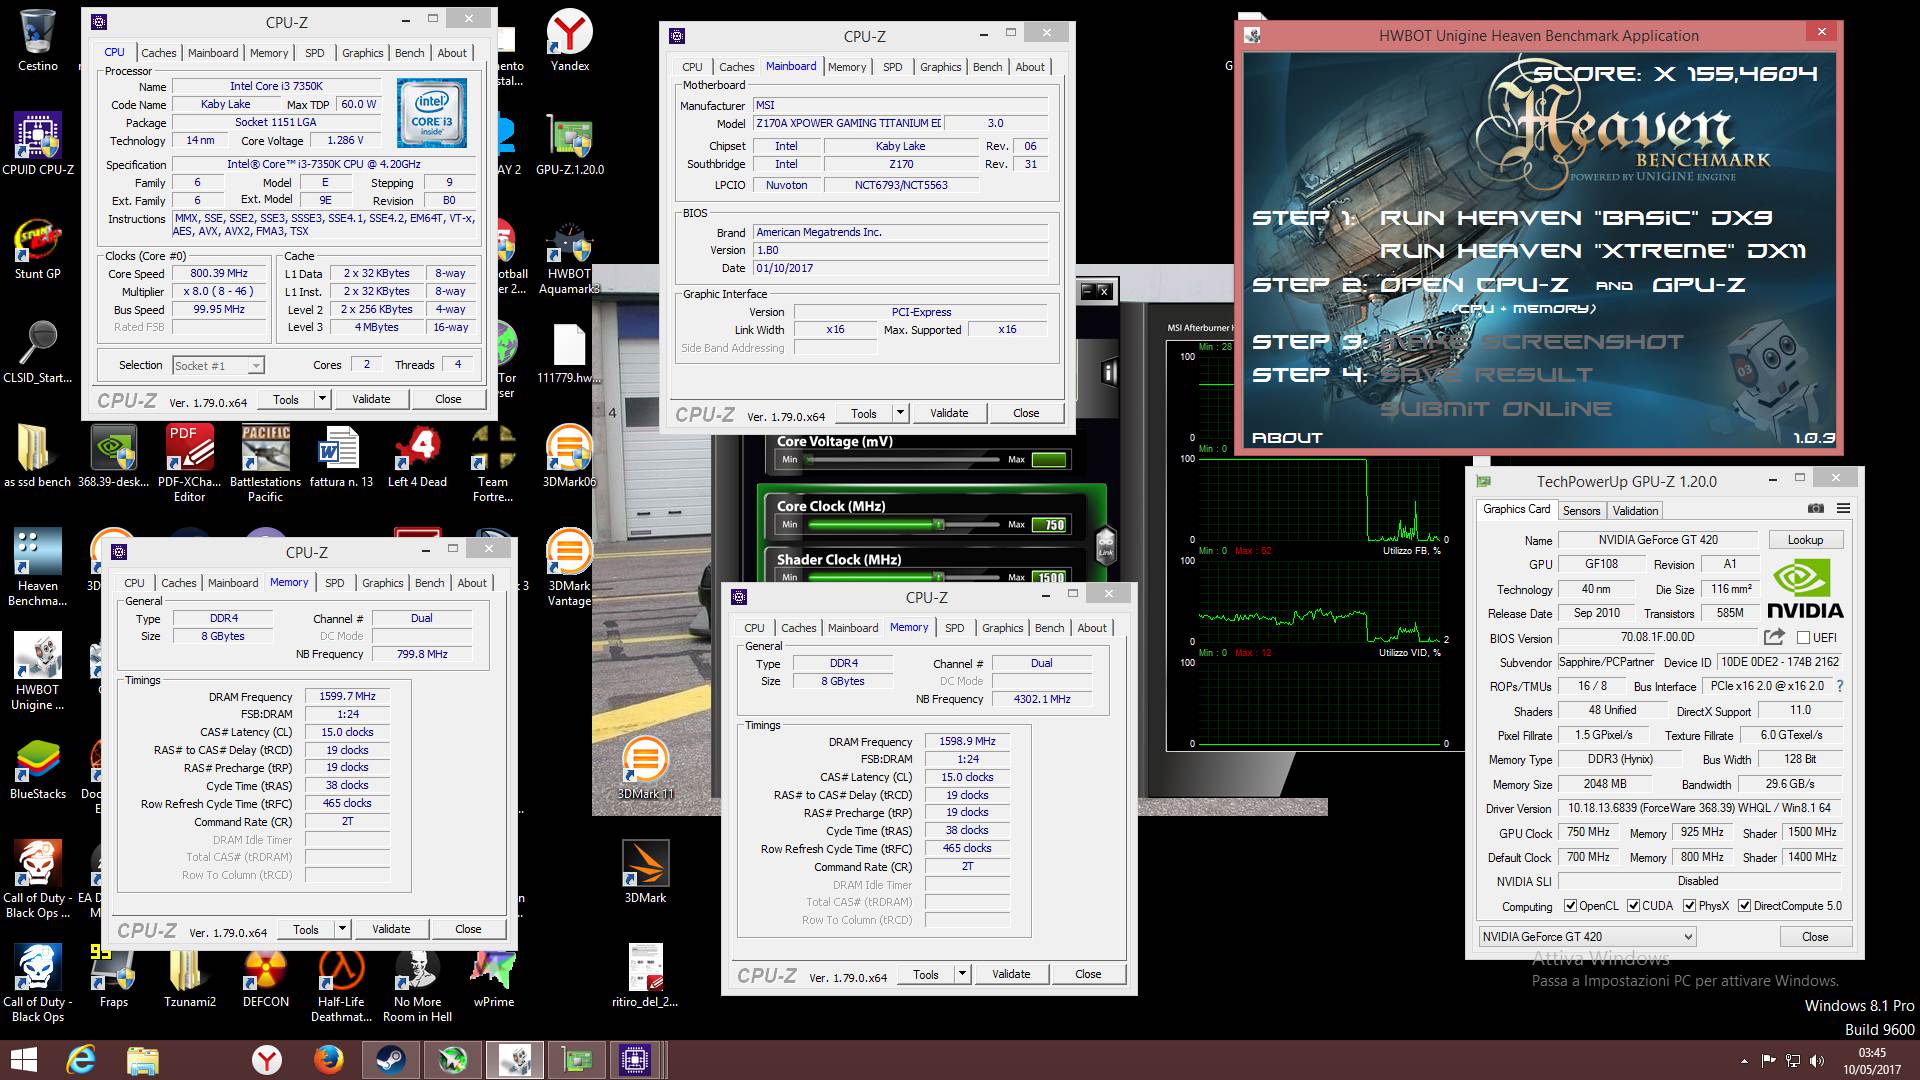Switch to Caches tab in top-left CPU-Z
The width and height of the screenshot is (1920, 1080).
point(158,53)
